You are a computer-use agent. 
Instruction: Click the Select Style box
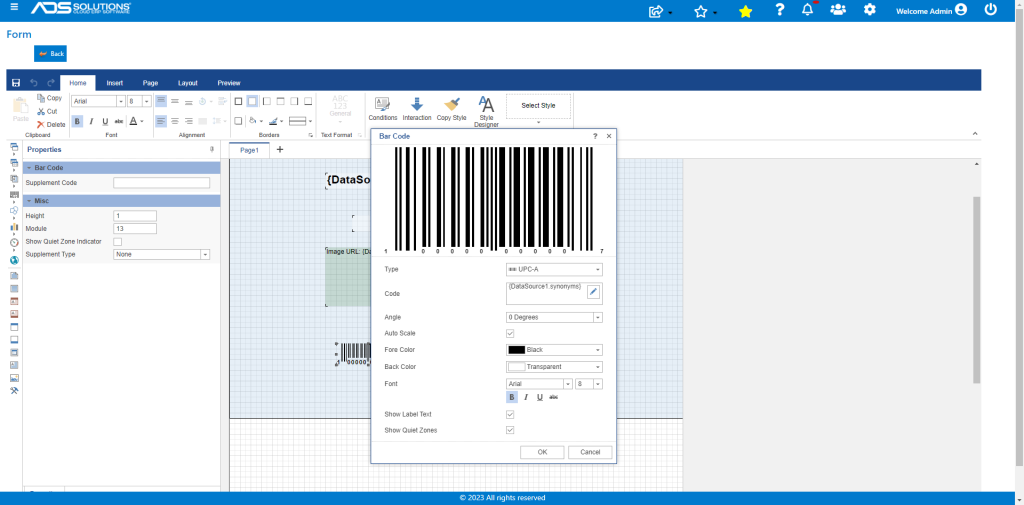(x=539, y=106)
